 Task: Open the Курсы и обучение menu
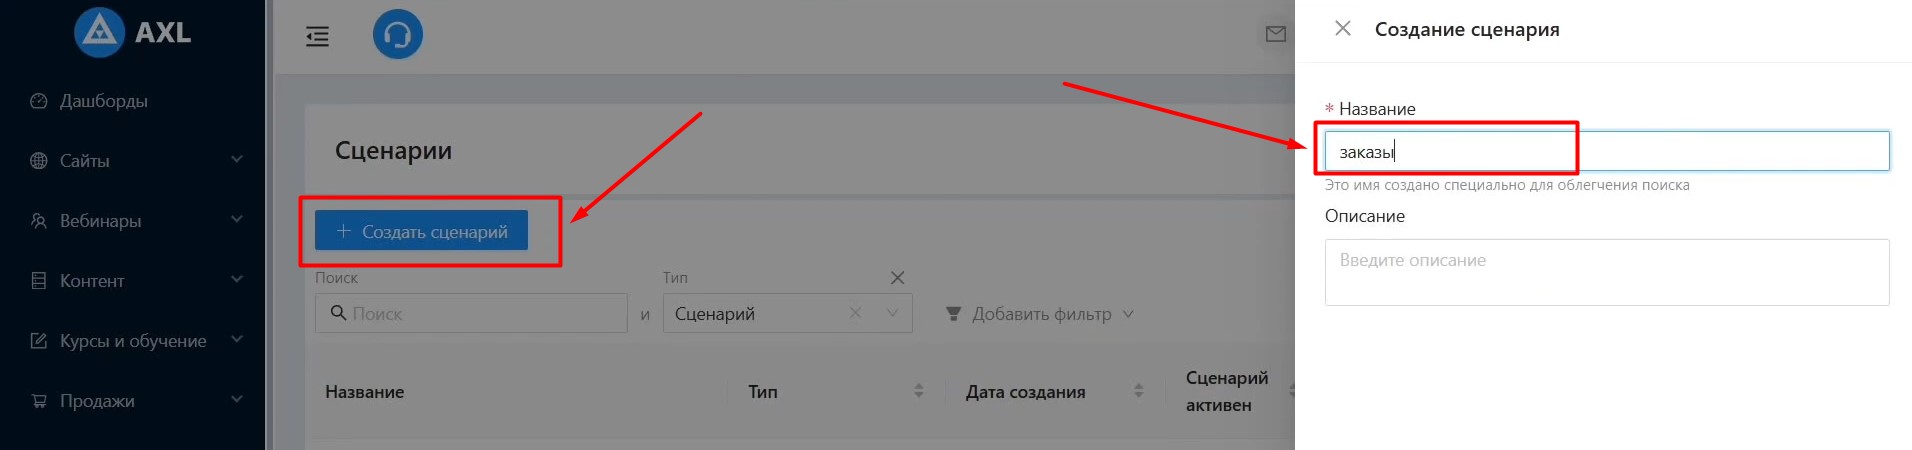pos(135,341)
